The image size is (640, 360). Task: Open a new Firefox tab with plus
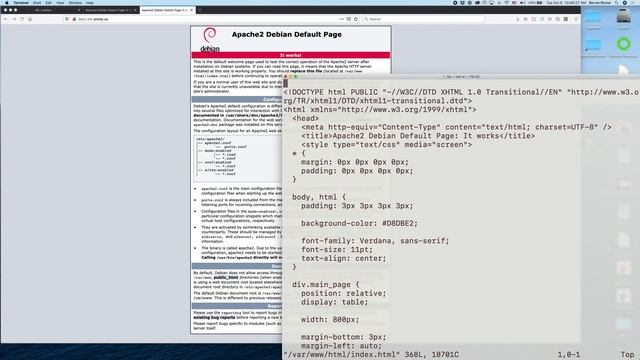[200, 10]
